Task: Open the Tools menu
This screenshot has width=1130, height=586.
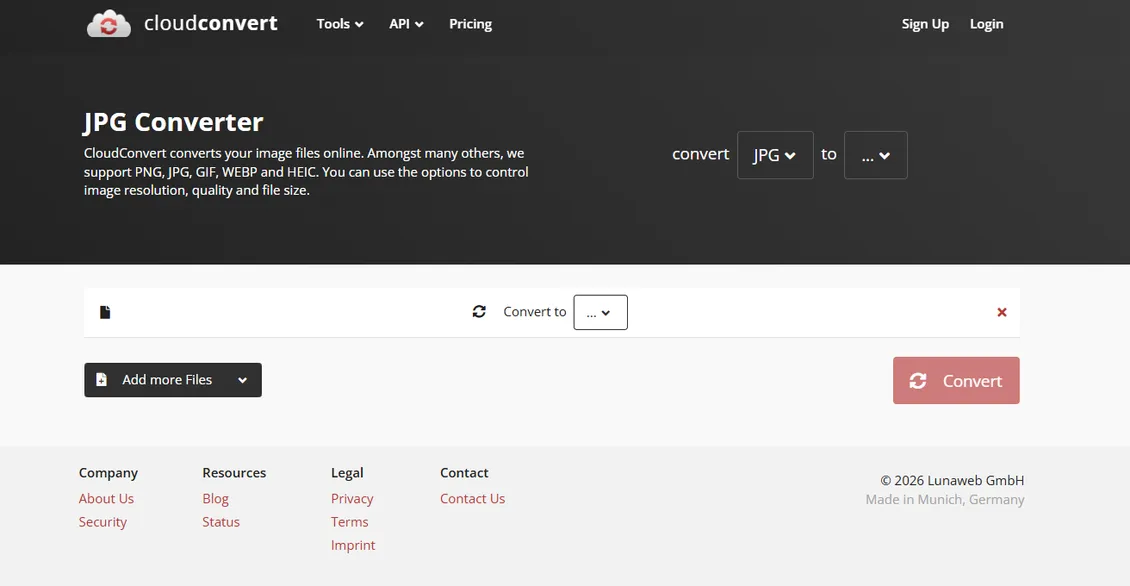Action: point(340,24)
